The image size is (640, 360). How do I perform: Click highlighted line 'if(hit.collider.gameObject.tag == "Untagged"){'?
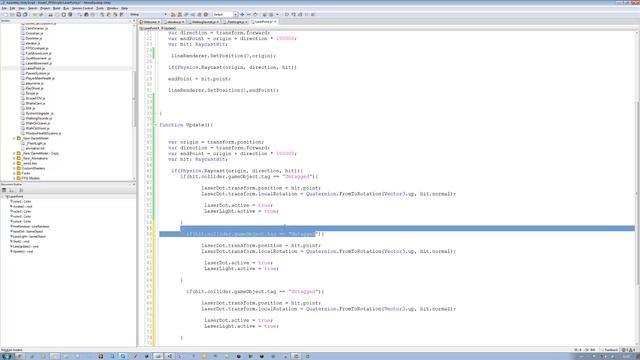click(255, 234)
